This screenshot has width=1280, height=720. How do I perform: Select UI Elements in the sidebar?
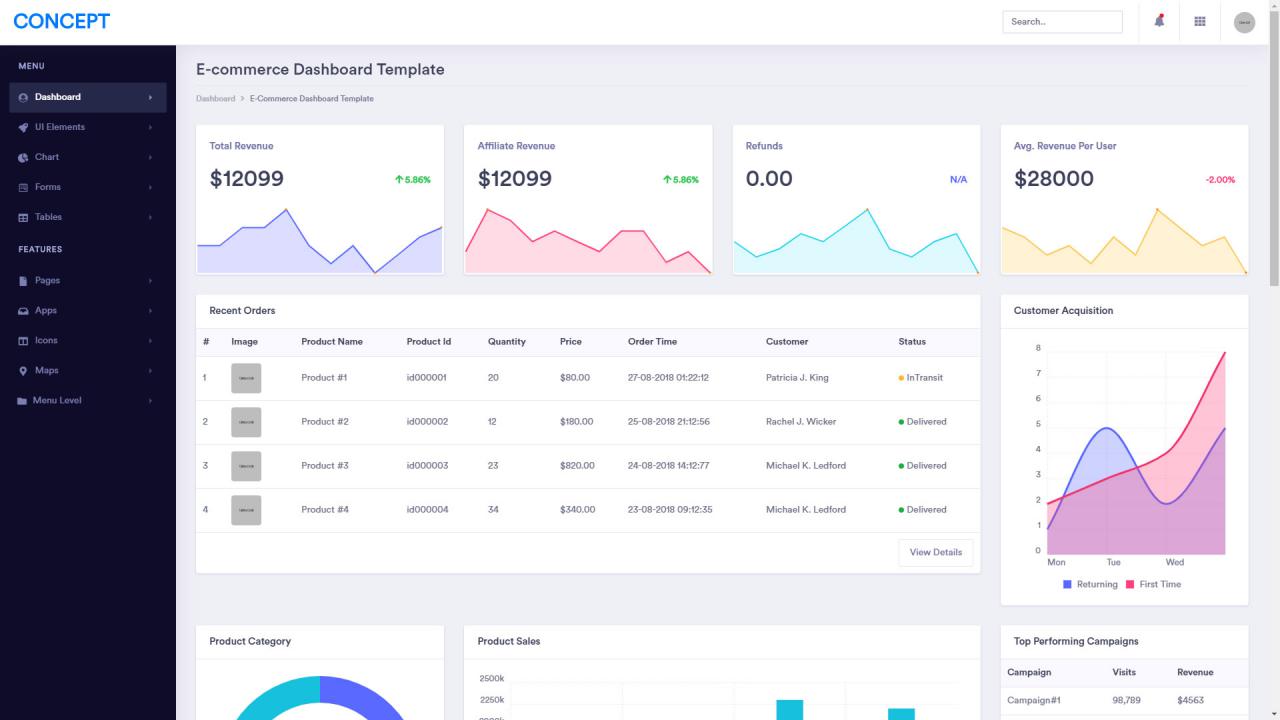(x=88, y=127)
